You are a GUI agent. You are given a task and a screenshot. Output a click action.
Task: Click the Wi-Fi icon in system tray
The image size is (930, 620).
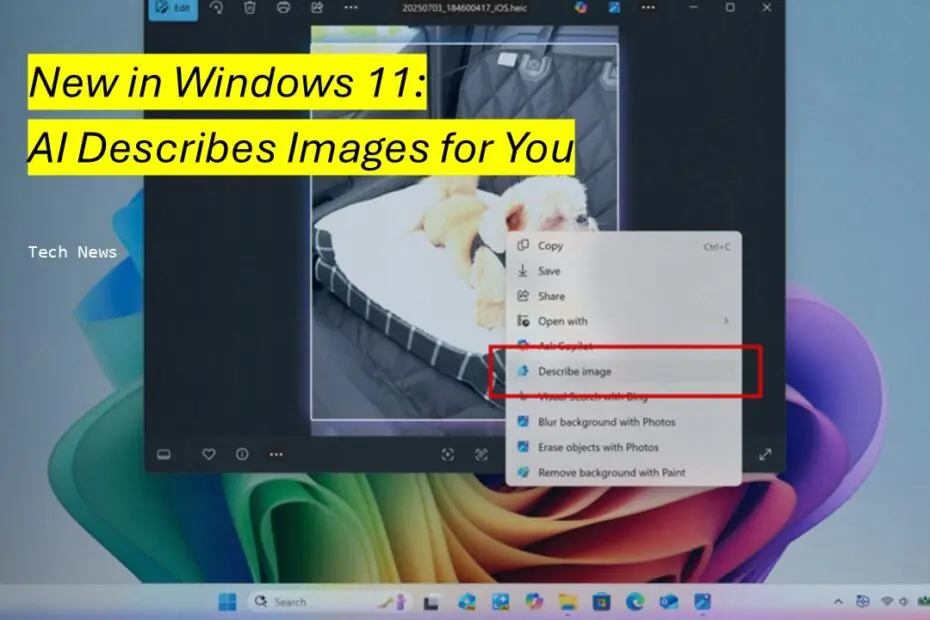(x=887, y=601)
